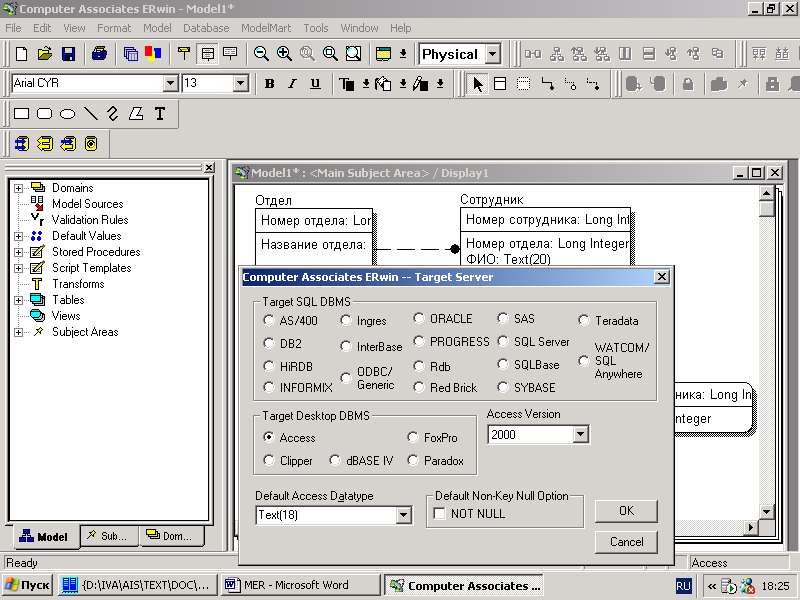Screen dimensions: 800x600
Task: Save the model with the diskette icon
Action: pyautogui.click(x=68, y=54)
